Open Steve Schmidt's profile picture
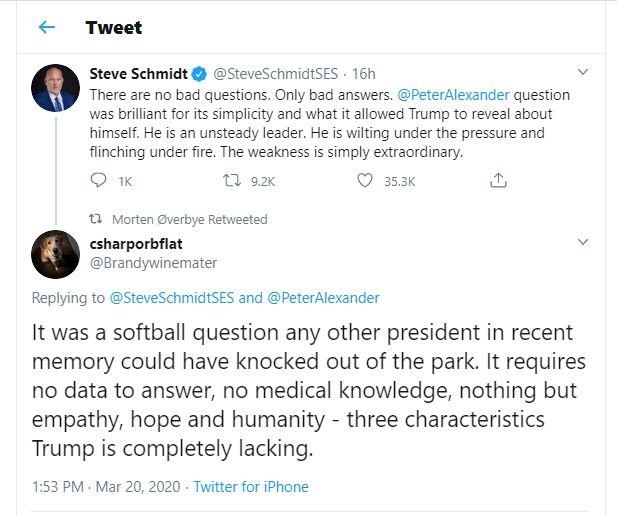The height and width of the screenshot is (516, 617). pyautogui.click(x=55, y=88)
